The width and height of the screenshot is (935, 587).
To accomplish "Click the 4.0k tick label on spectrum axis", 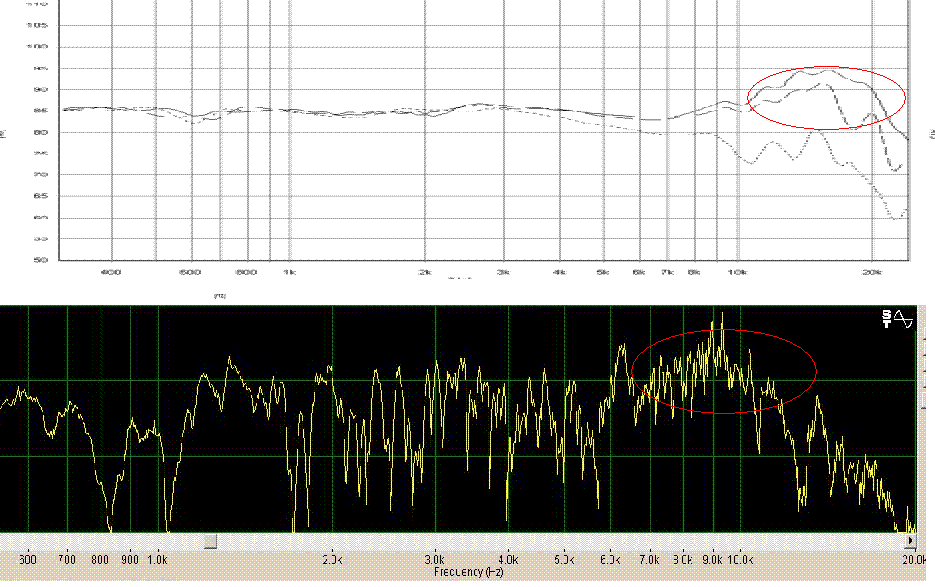I will (508, 560).
